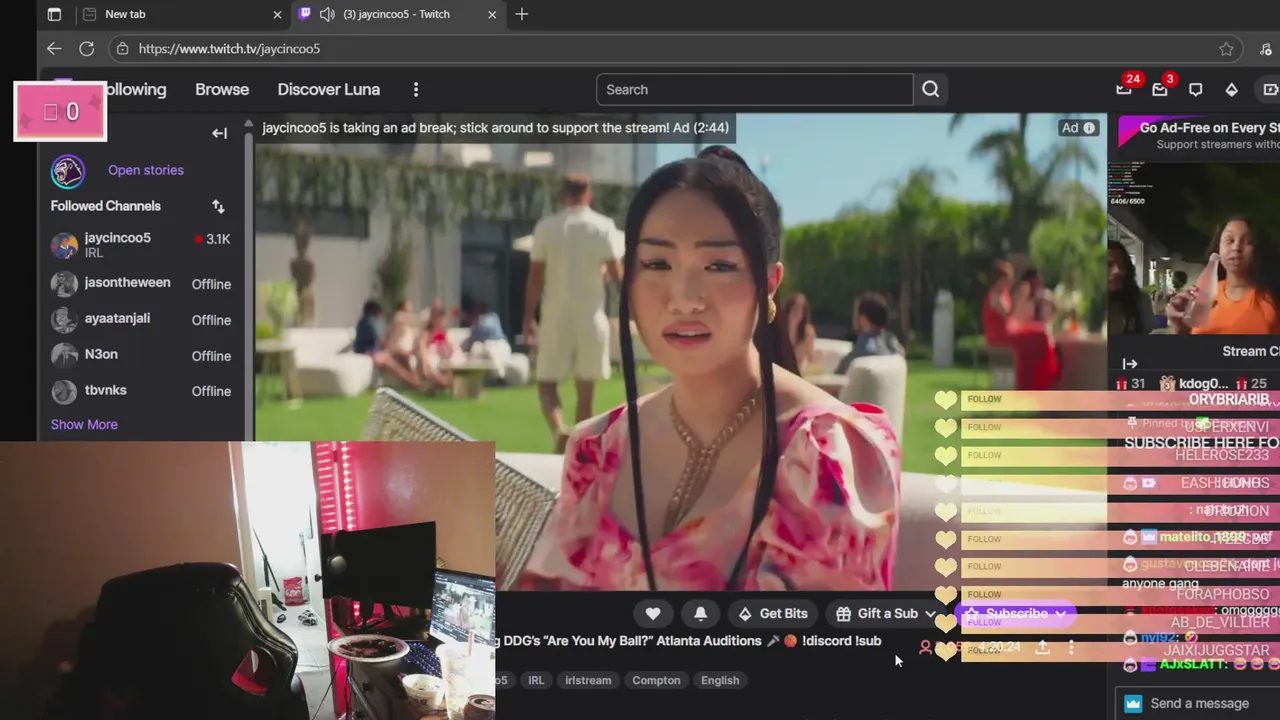
Task: Open the stories avatar icon
Action: point(68,171)
